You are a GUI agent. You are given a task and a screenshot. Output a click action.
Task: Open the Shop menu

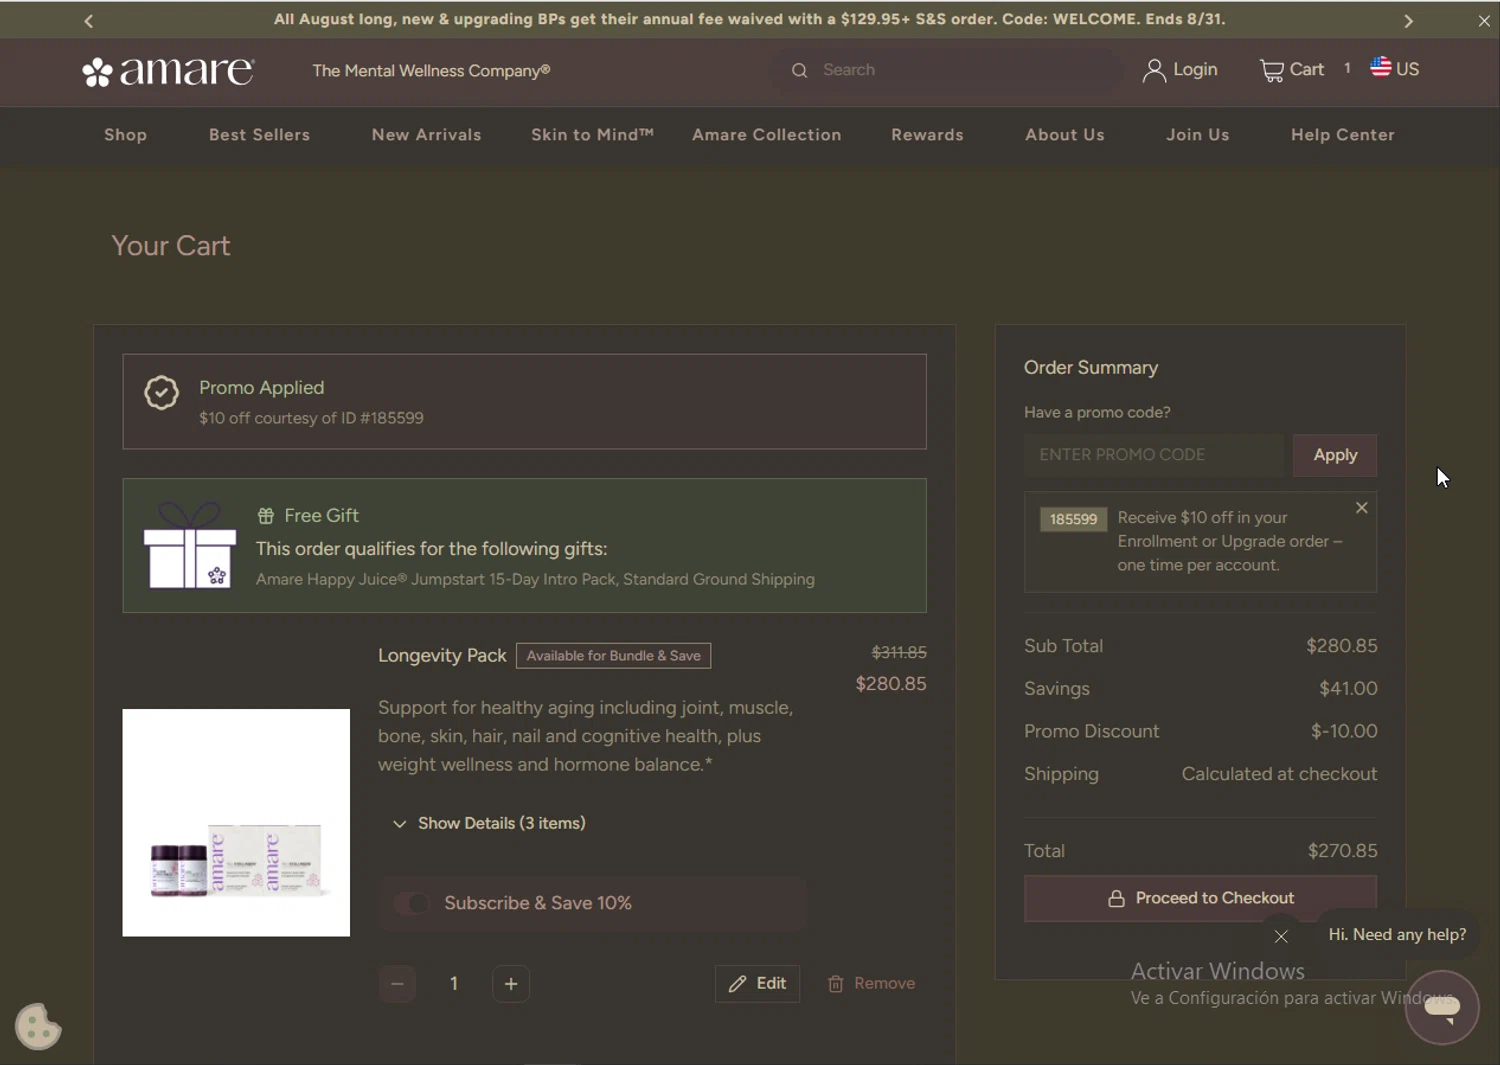click(x=126, y=135)
